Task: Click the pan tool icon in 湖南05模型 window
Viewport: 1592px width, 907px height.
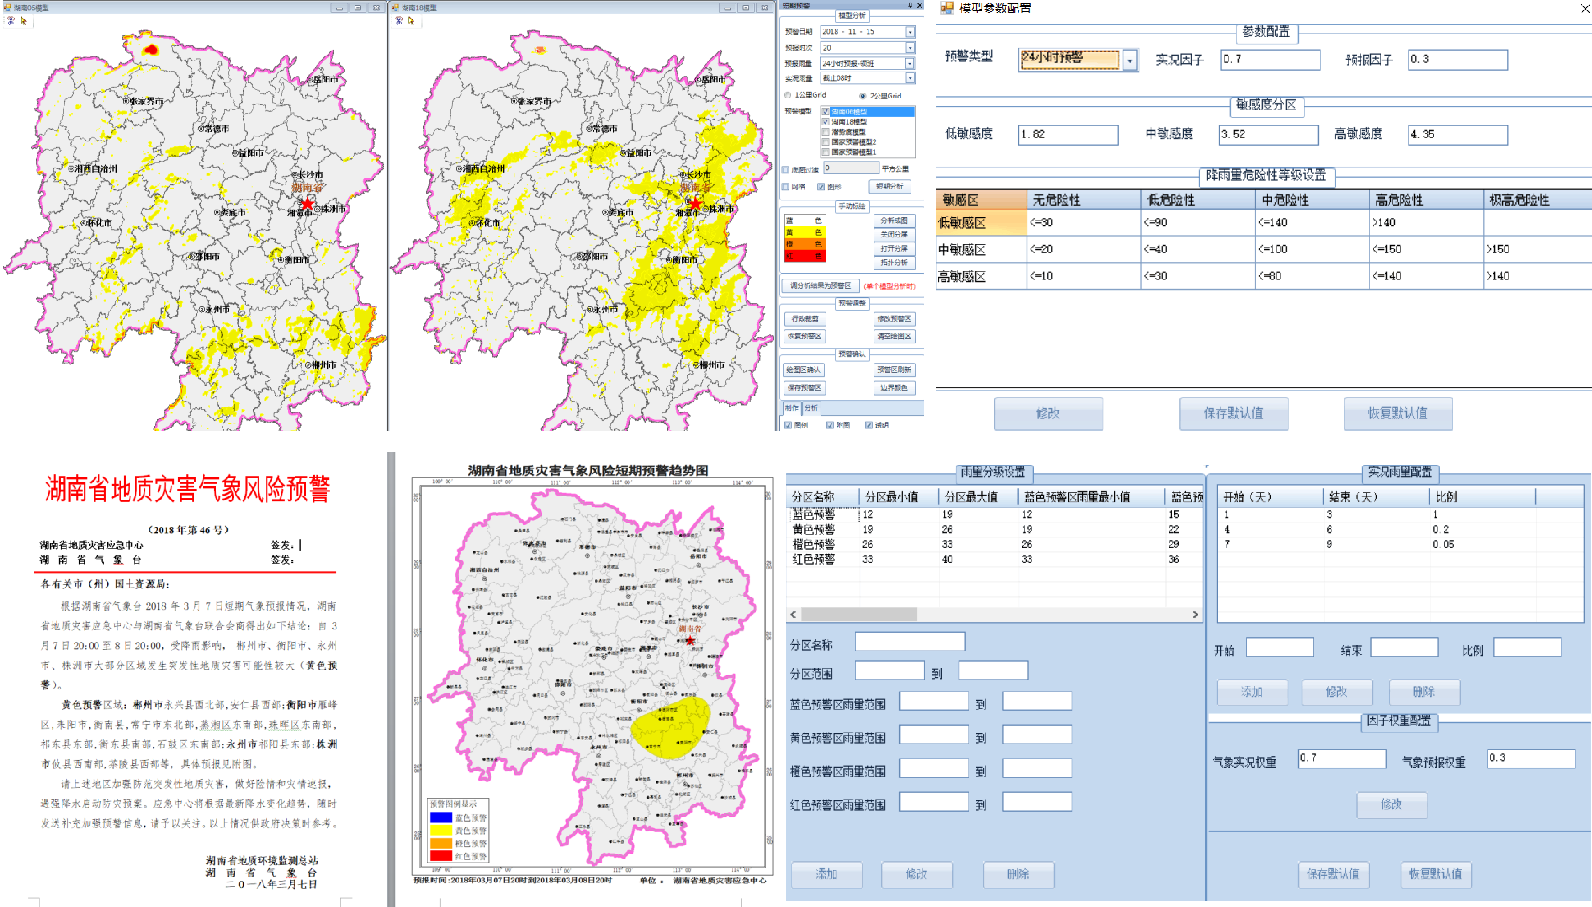Action: click(11, 20)
